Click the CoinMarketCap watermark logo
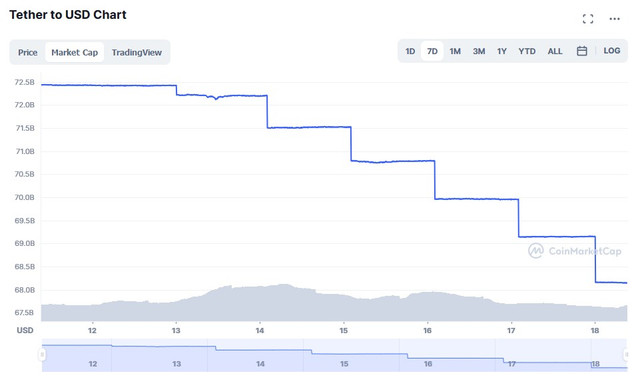Image resolution: width=640 pixels, height=380 pixels. [x=575, y=251]
